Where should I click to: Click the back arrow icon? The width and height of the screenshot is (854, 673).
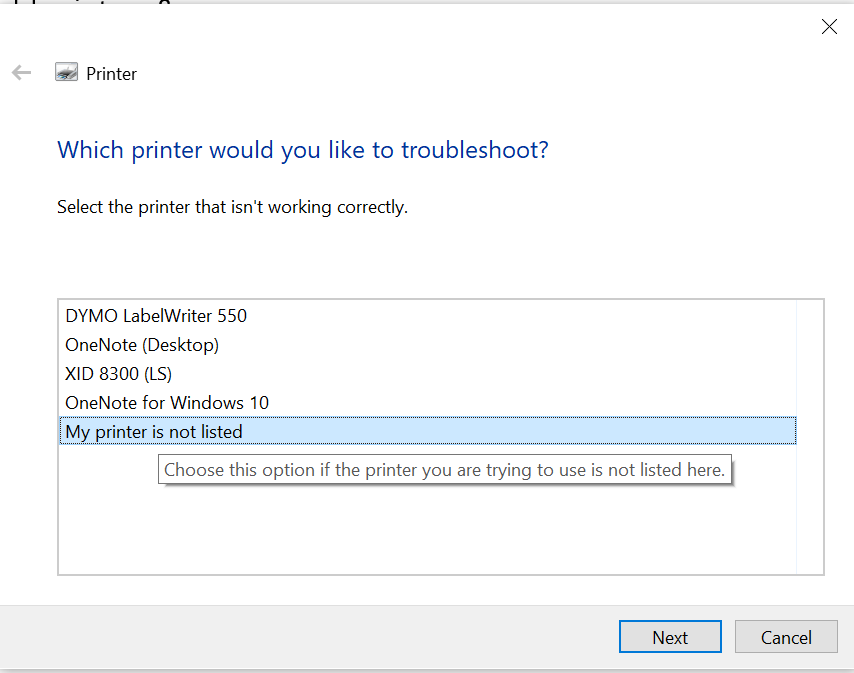tap(21, 72)
